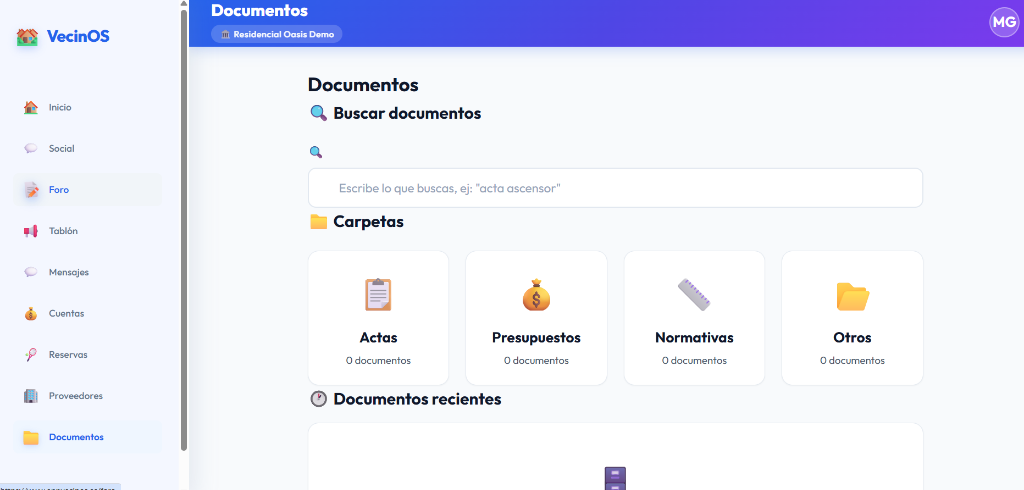Click the Tablón megaphone icon
Viewport: 1024px width, 490px height.
pos(31,231)
